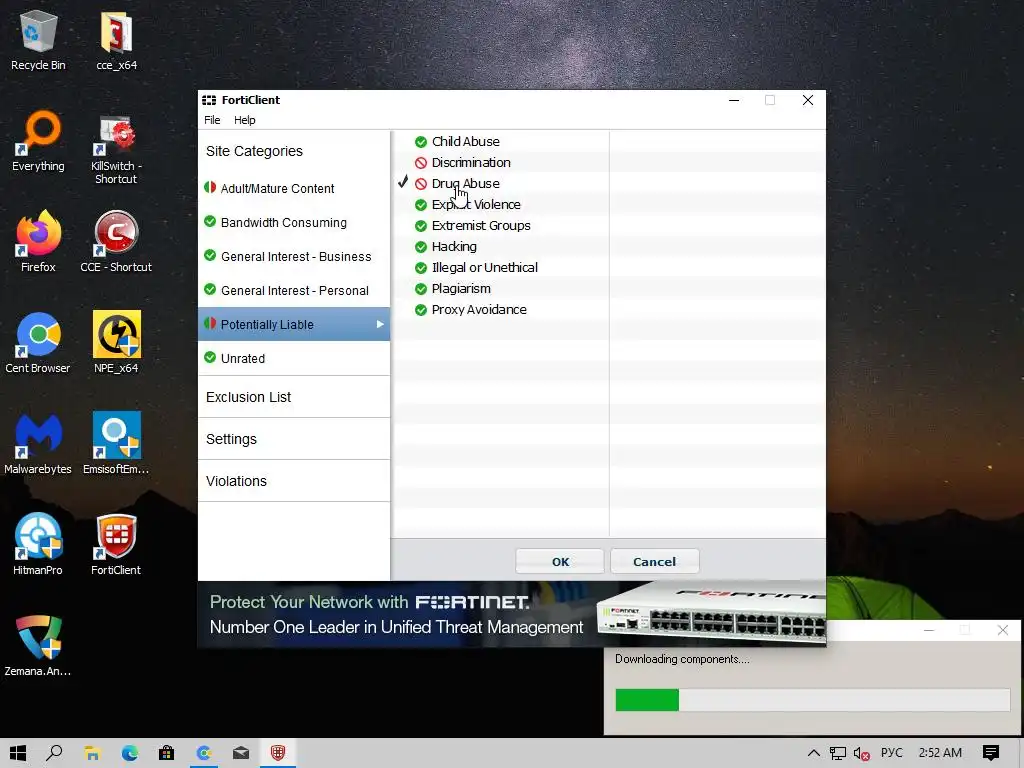The width and height of the screenshot is (1024, 768).
Task: Select the Cent Browser desktop icon
Action: point(38,343)
